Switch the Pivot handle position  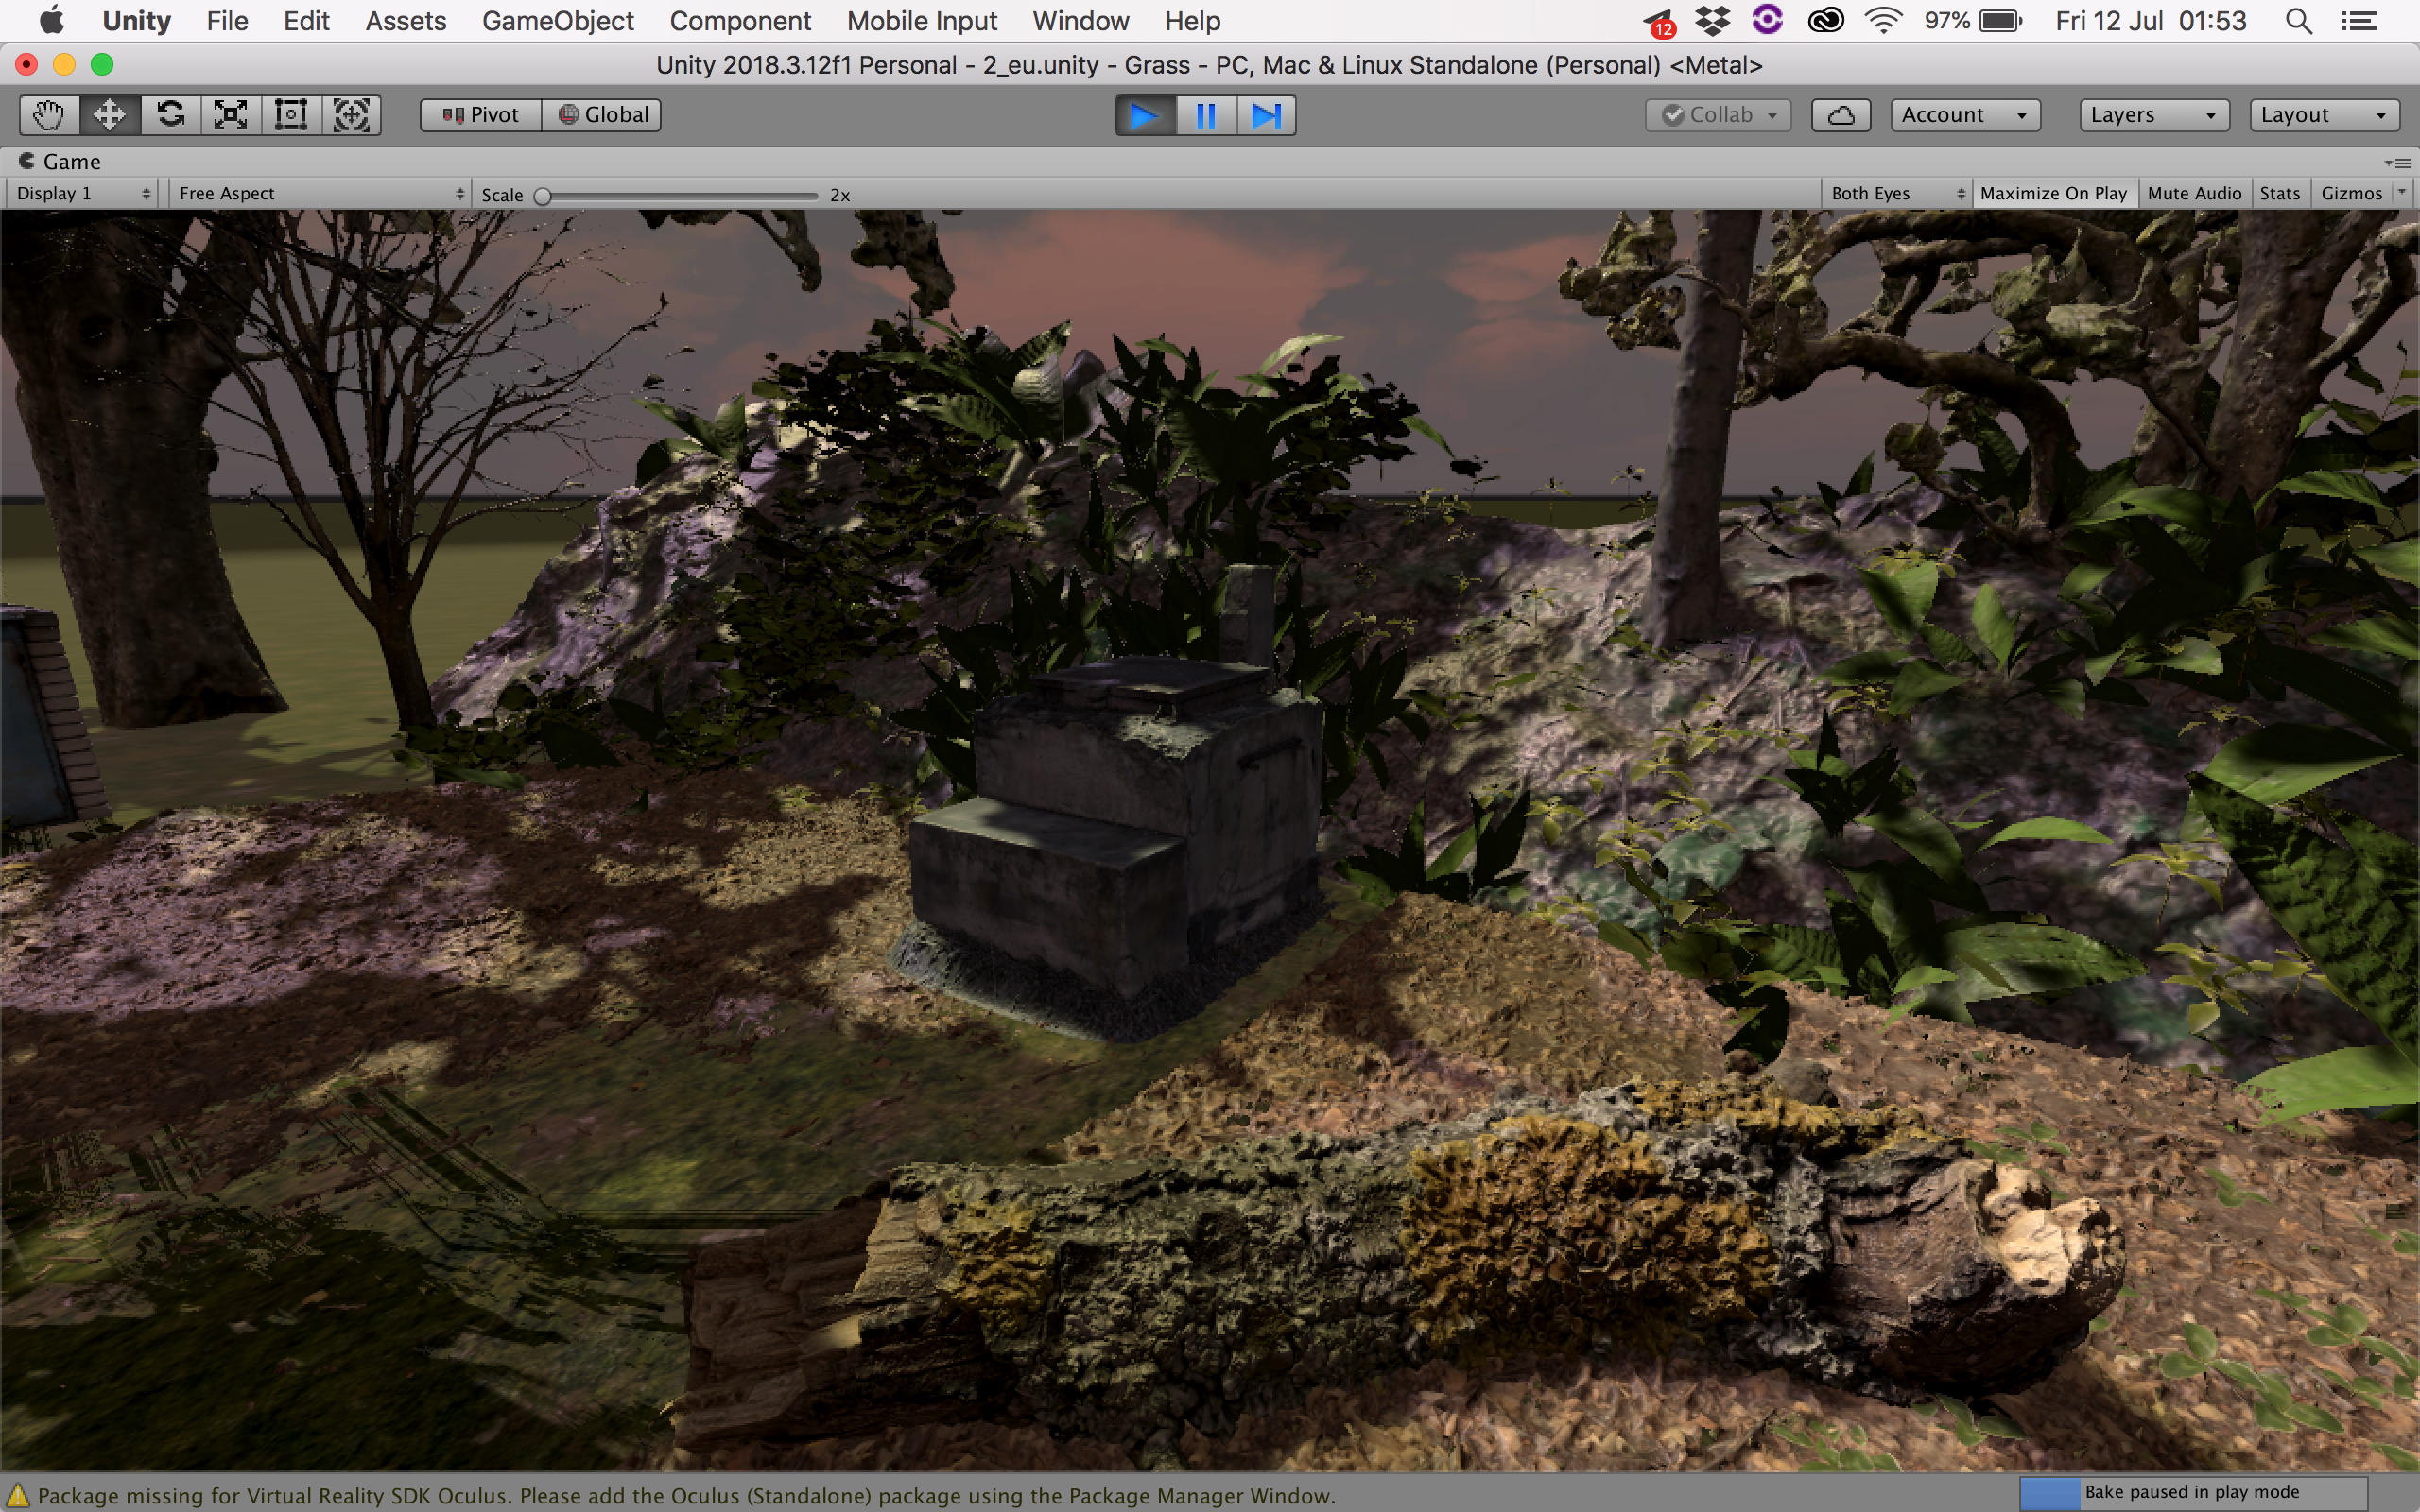(481, 115)
